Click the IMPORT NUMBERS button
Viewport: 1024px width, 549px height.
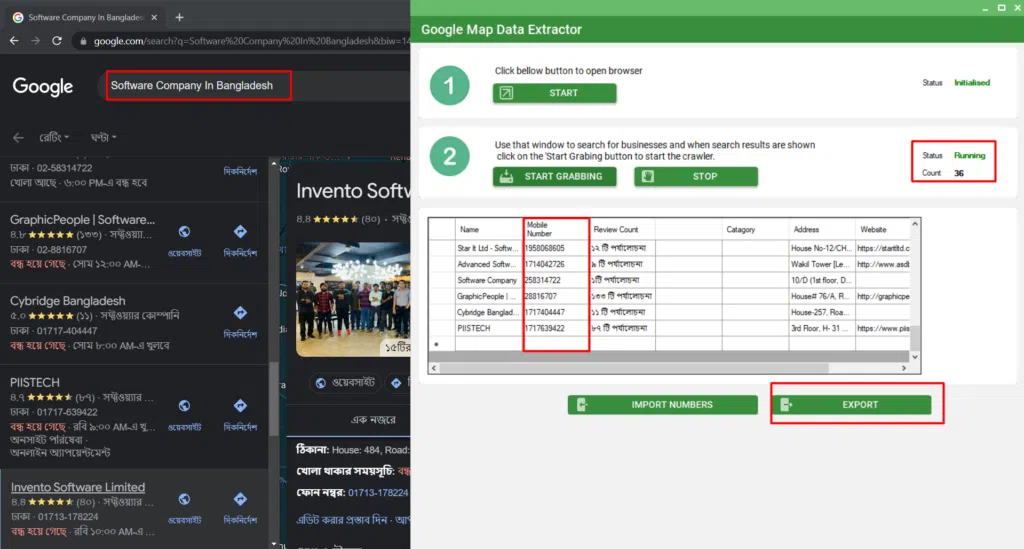tap(662, 405)
